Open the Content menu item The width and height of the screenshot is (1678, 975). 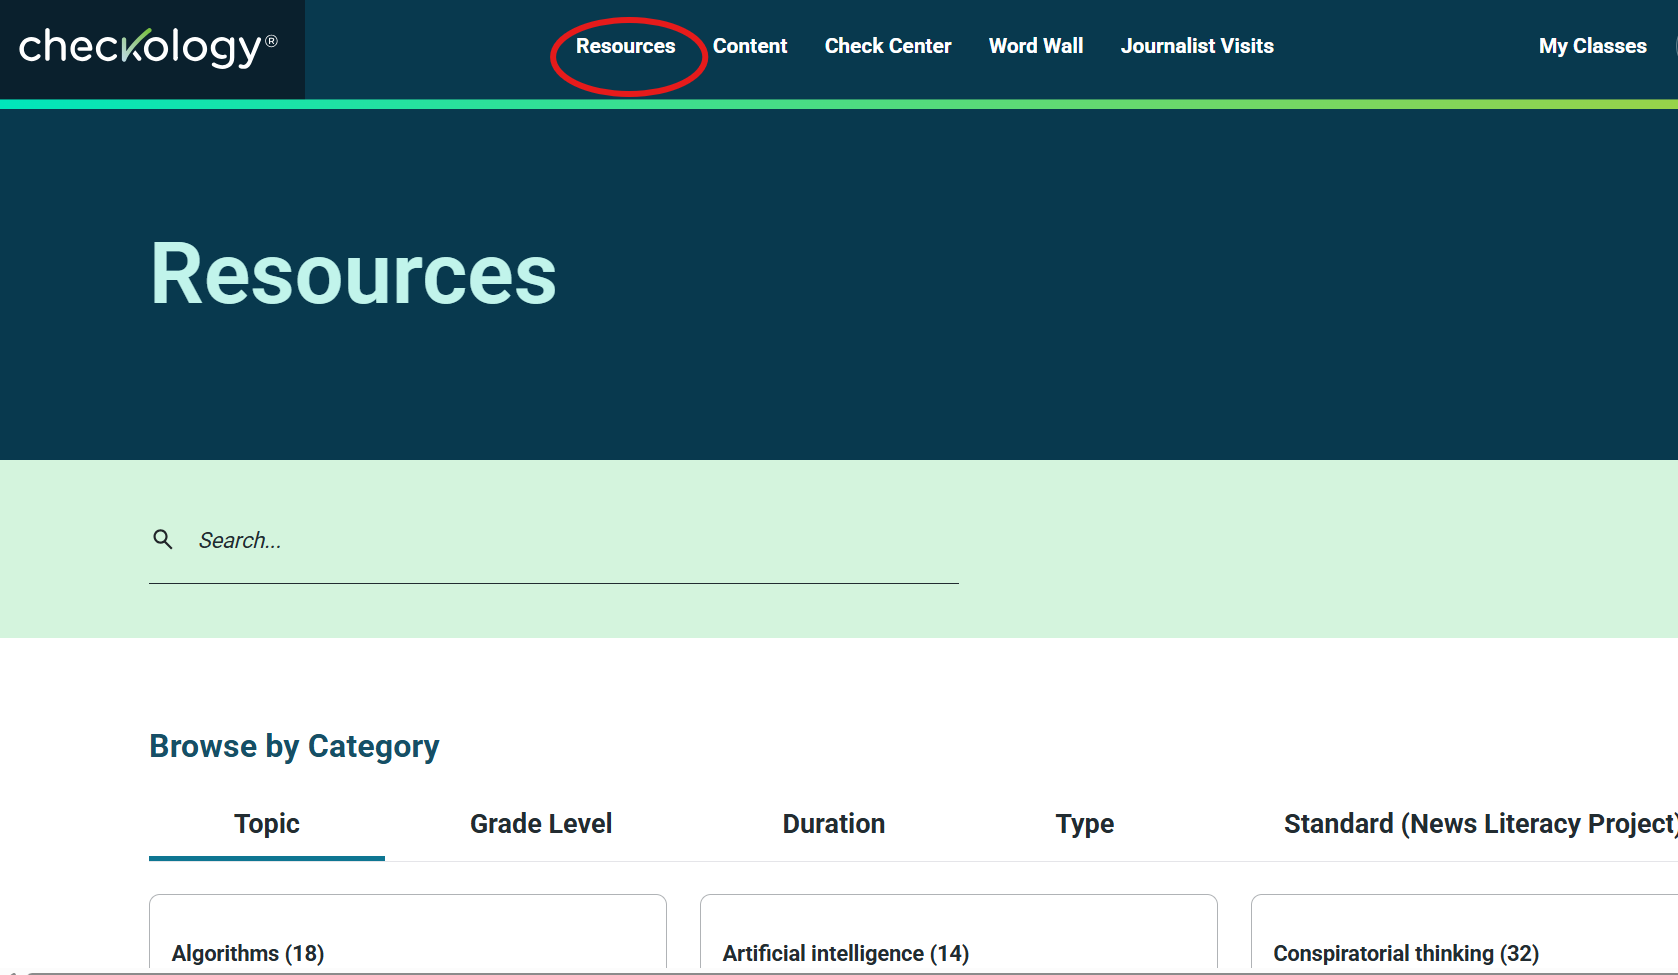point(749,46)
